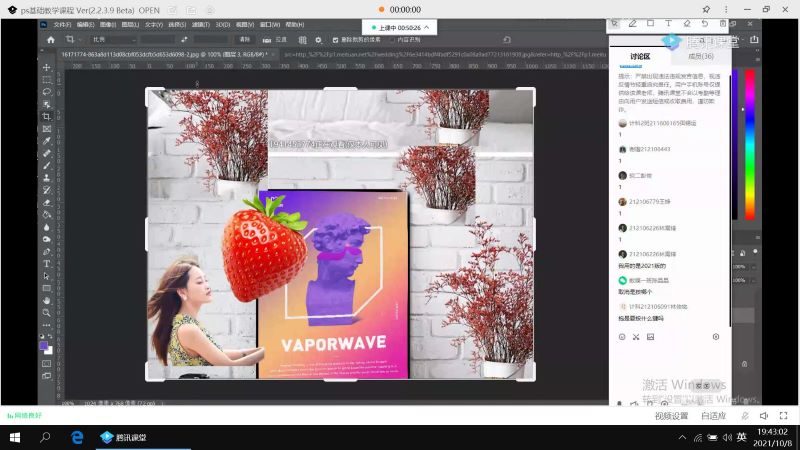The image size is (800, 450).
Task: Select the annotation eraser tool
Action: pyautogui.click(x=687, y=23)
